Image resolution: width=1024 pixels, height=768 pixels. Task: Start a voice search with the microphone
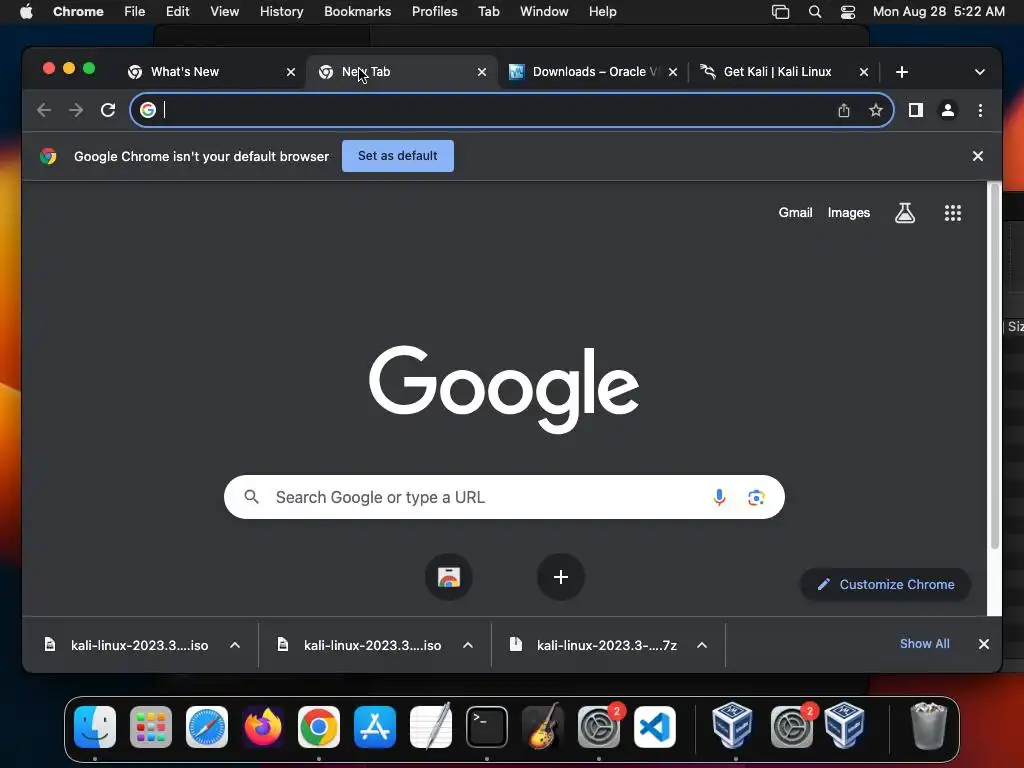click(x=719, y=498)
